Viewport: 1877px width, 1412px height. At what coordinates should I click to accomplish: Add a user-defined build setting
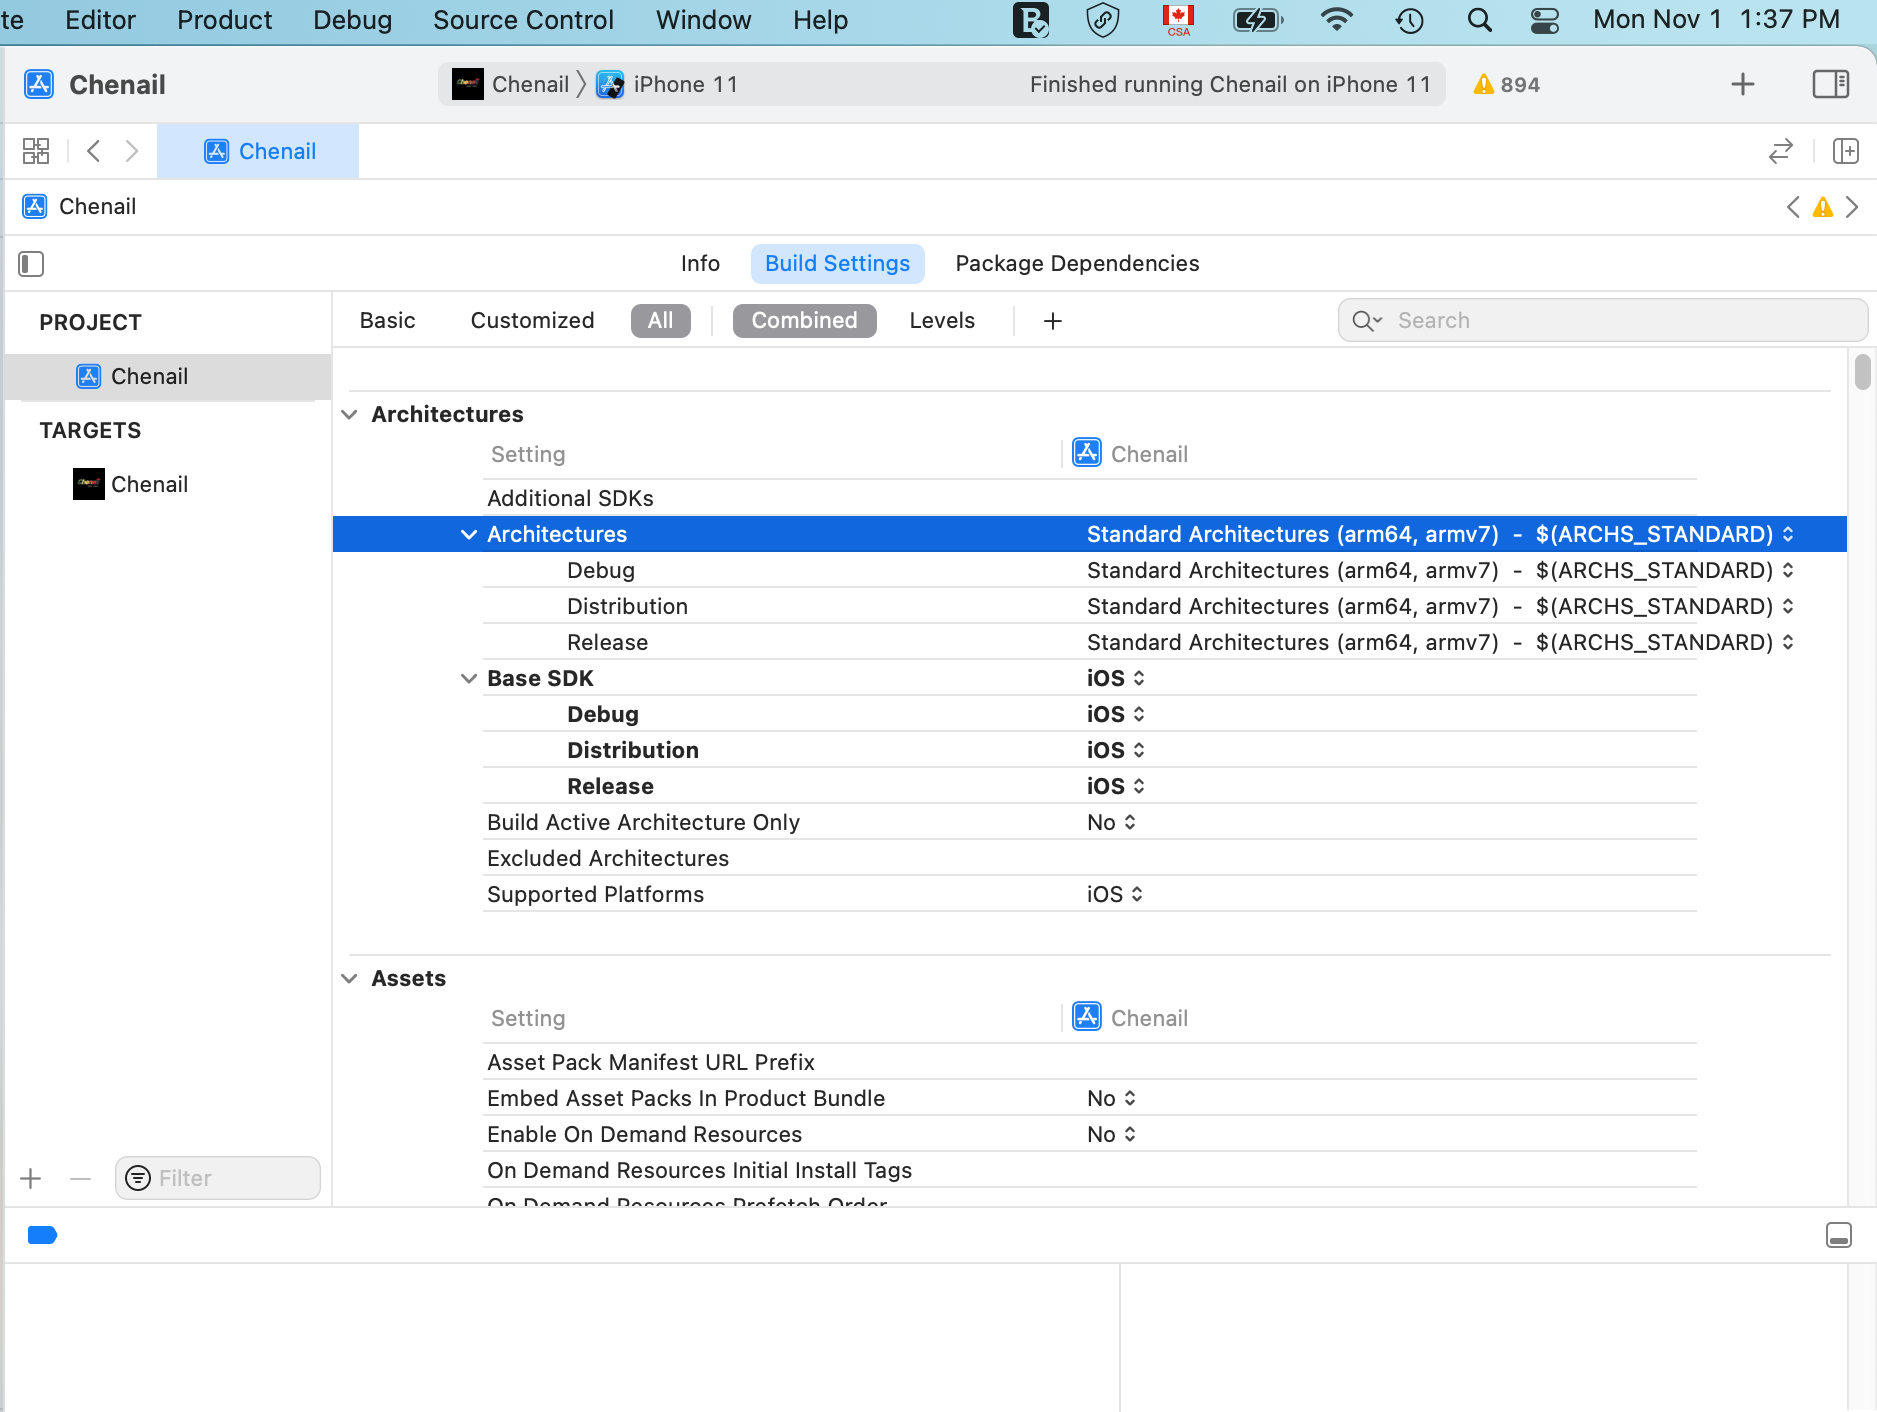1053,321
